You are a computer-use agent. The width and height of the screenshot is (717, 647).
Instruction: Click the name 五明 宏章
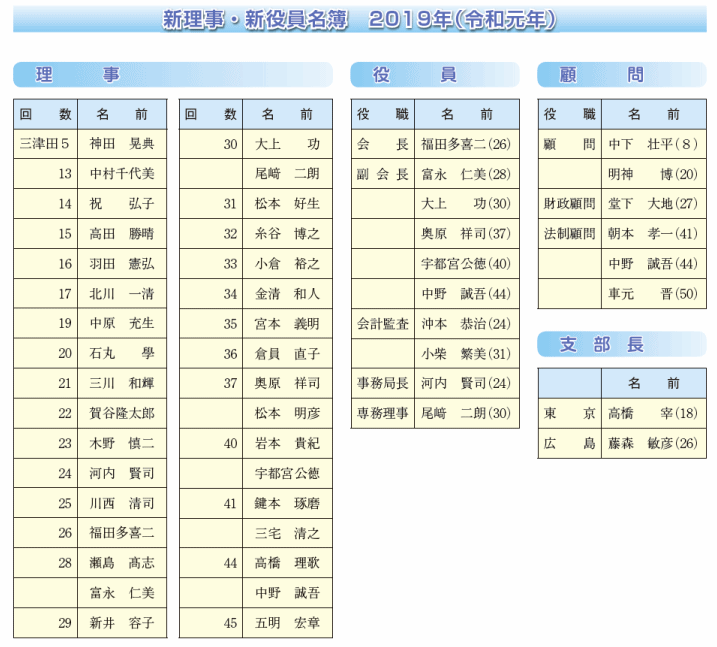(x=287, y=623)
